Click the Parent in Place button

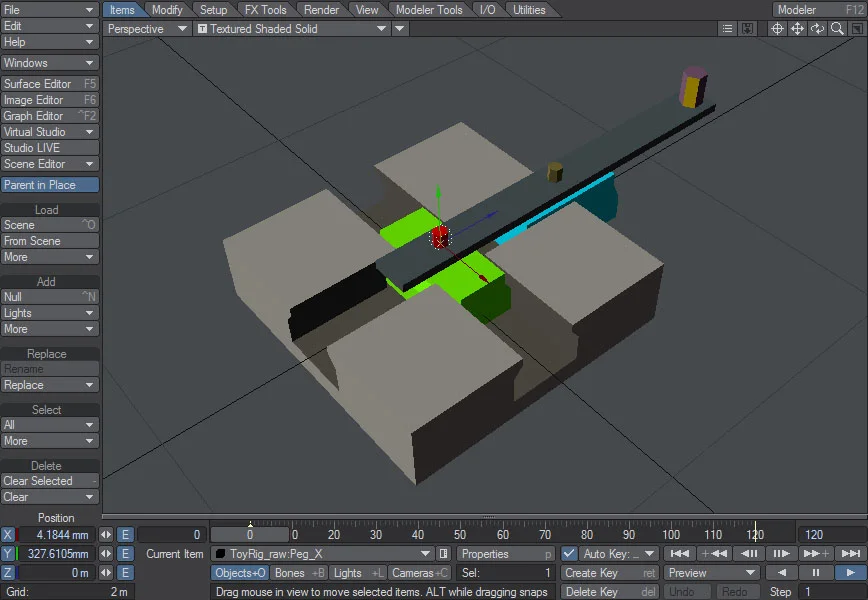pyautogui.click(x=50, y=184)
